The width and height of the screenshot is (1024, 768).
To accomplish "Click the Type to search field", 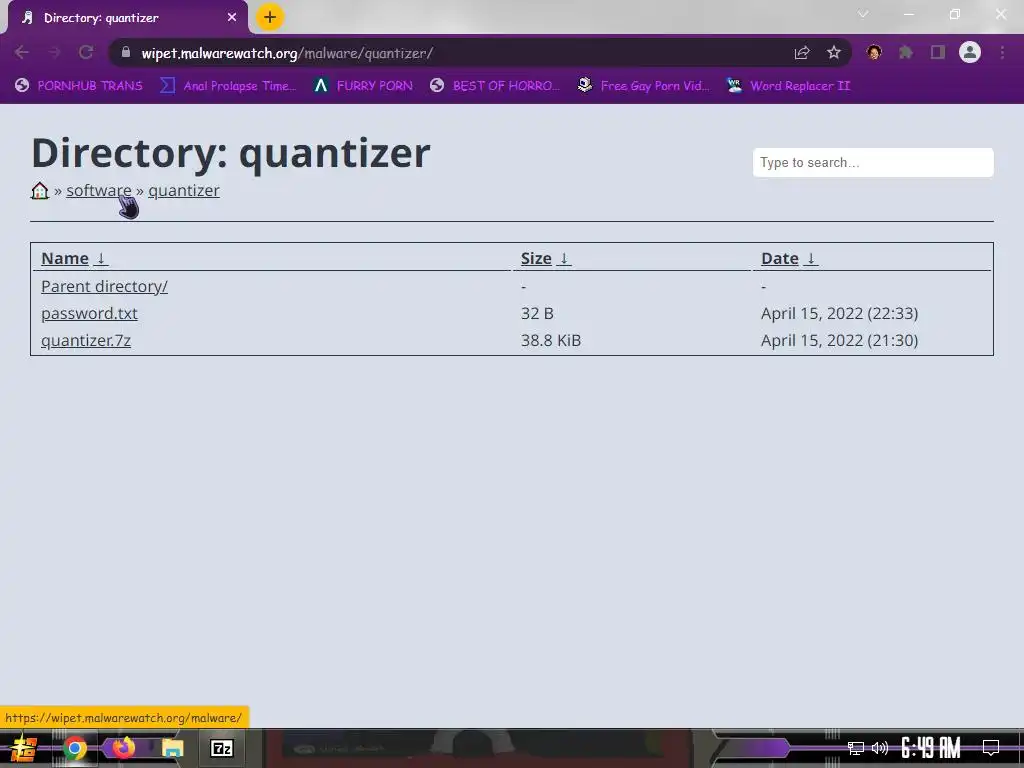I will pos(873,163).
